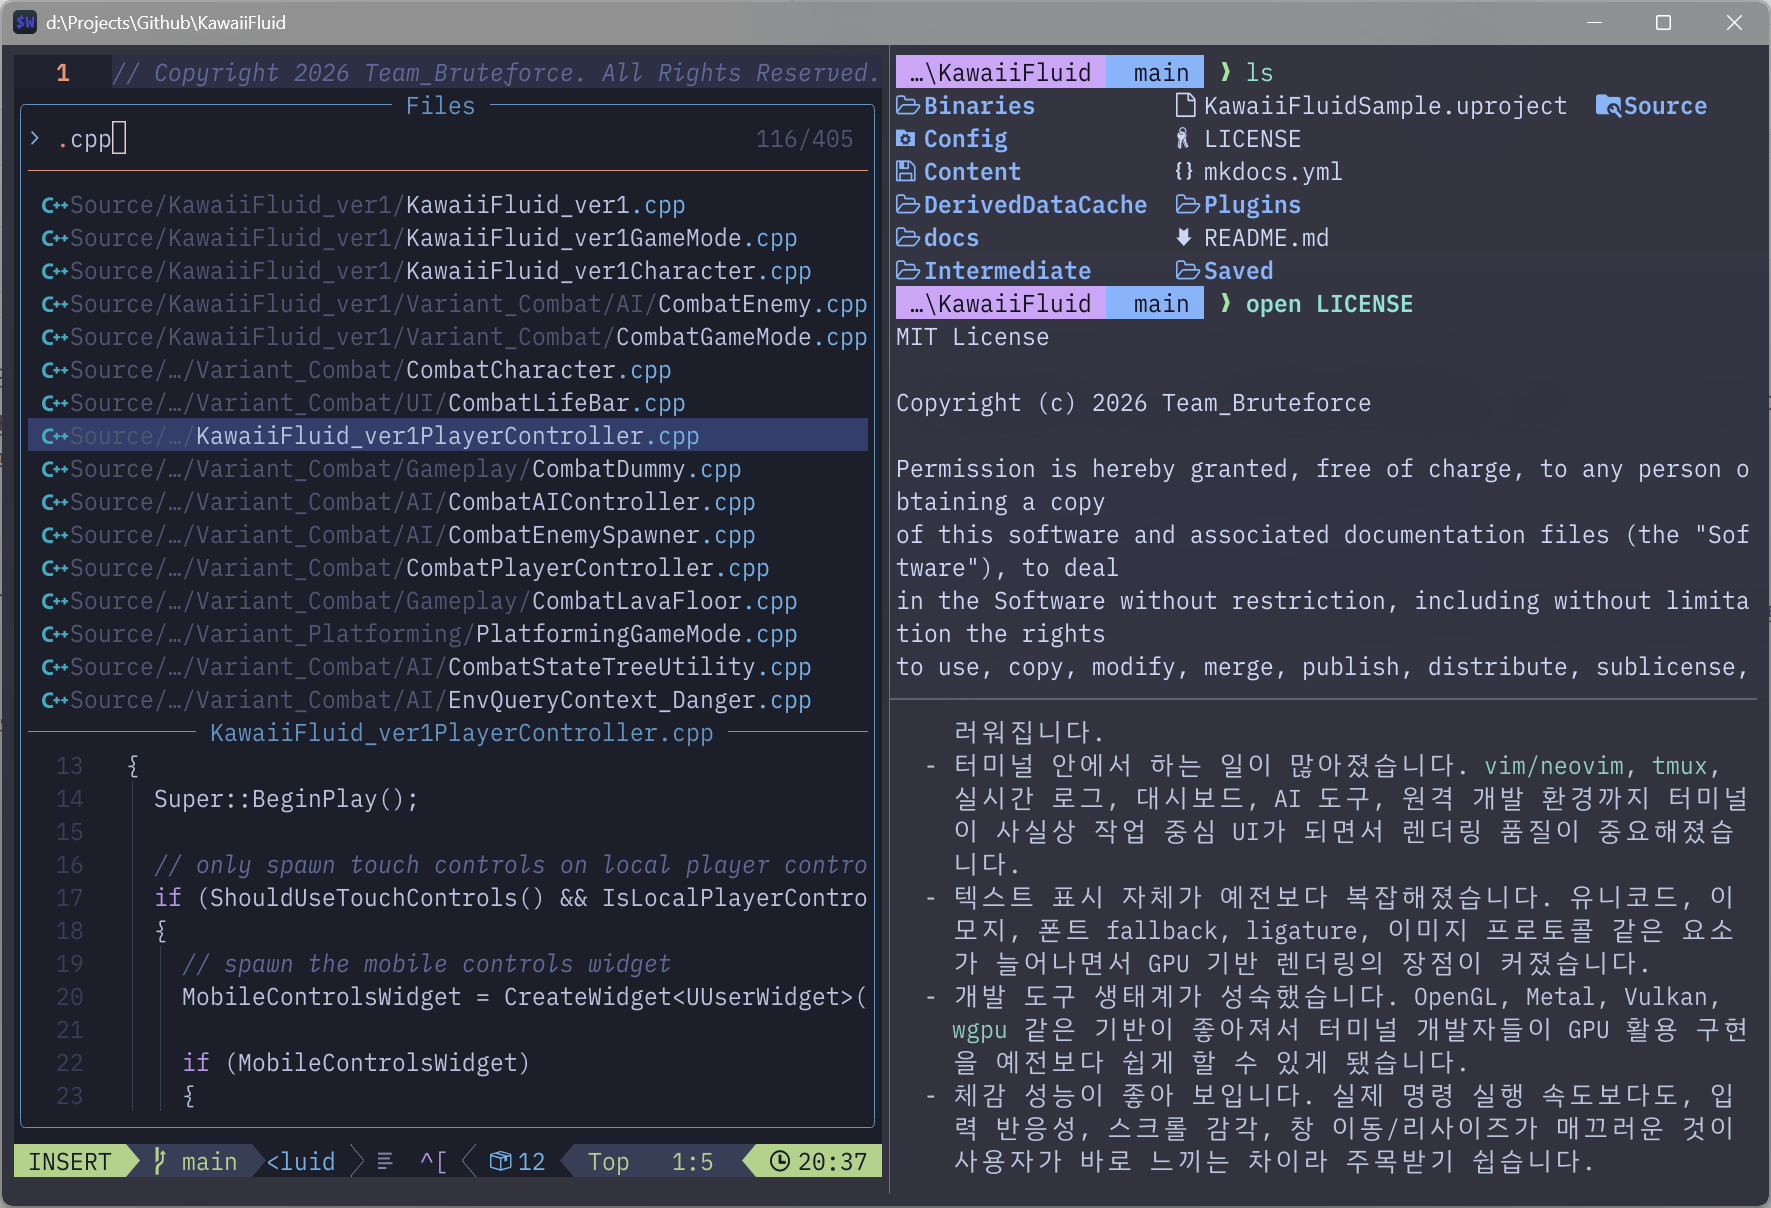The image size is (1771, 1208).
Task: Click the clock icon in the statusline
Action: click(x=780, y=1161)
